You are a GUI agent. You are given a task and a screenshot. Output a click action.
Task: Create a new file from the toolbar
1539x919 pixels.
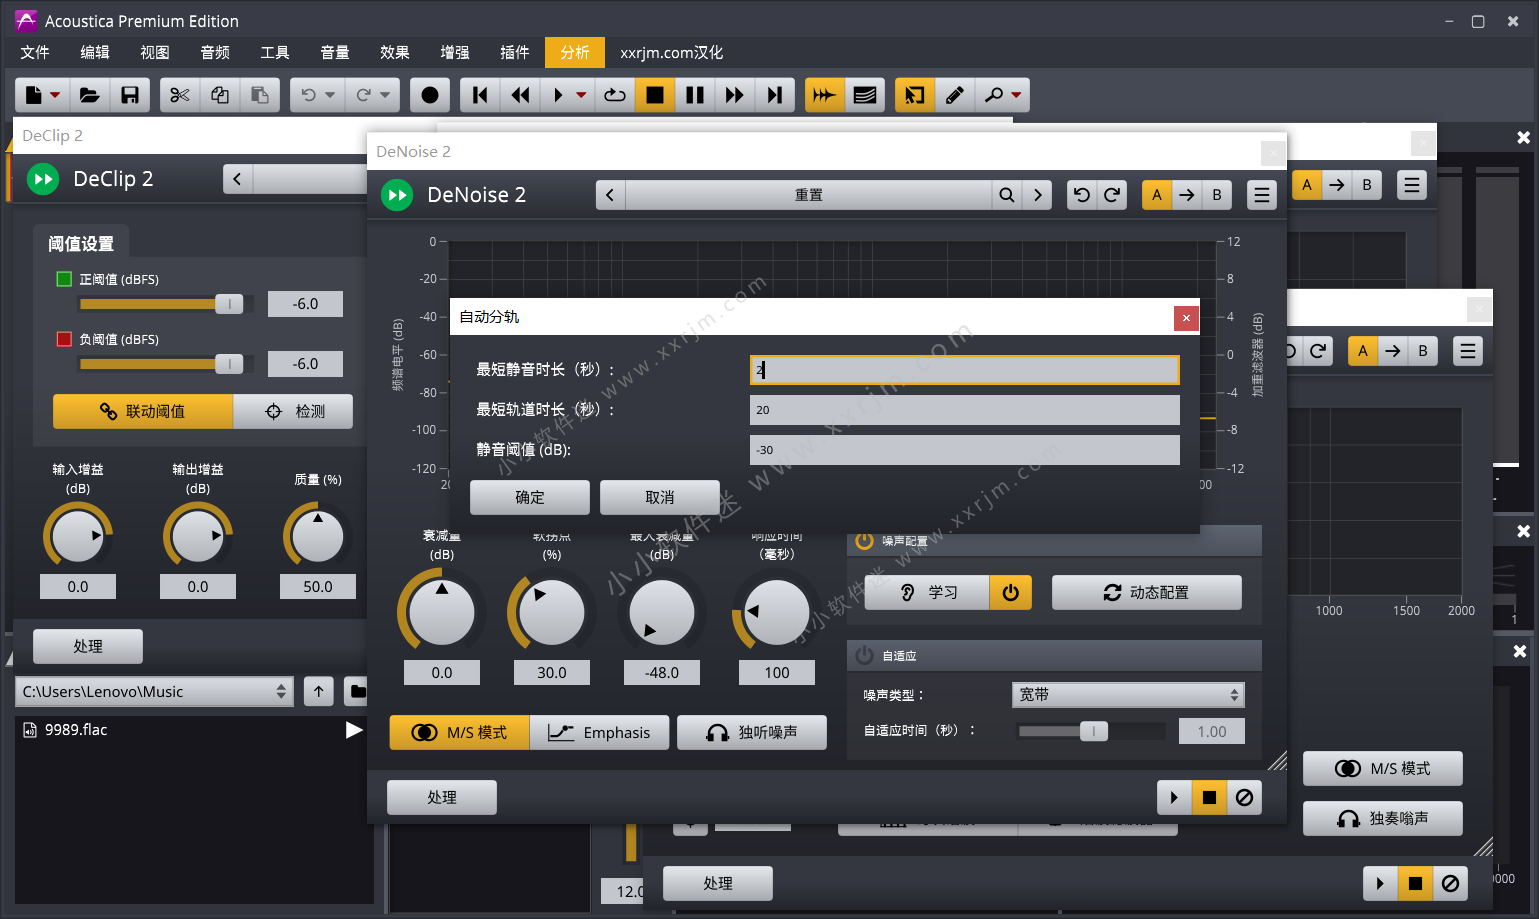34,95
